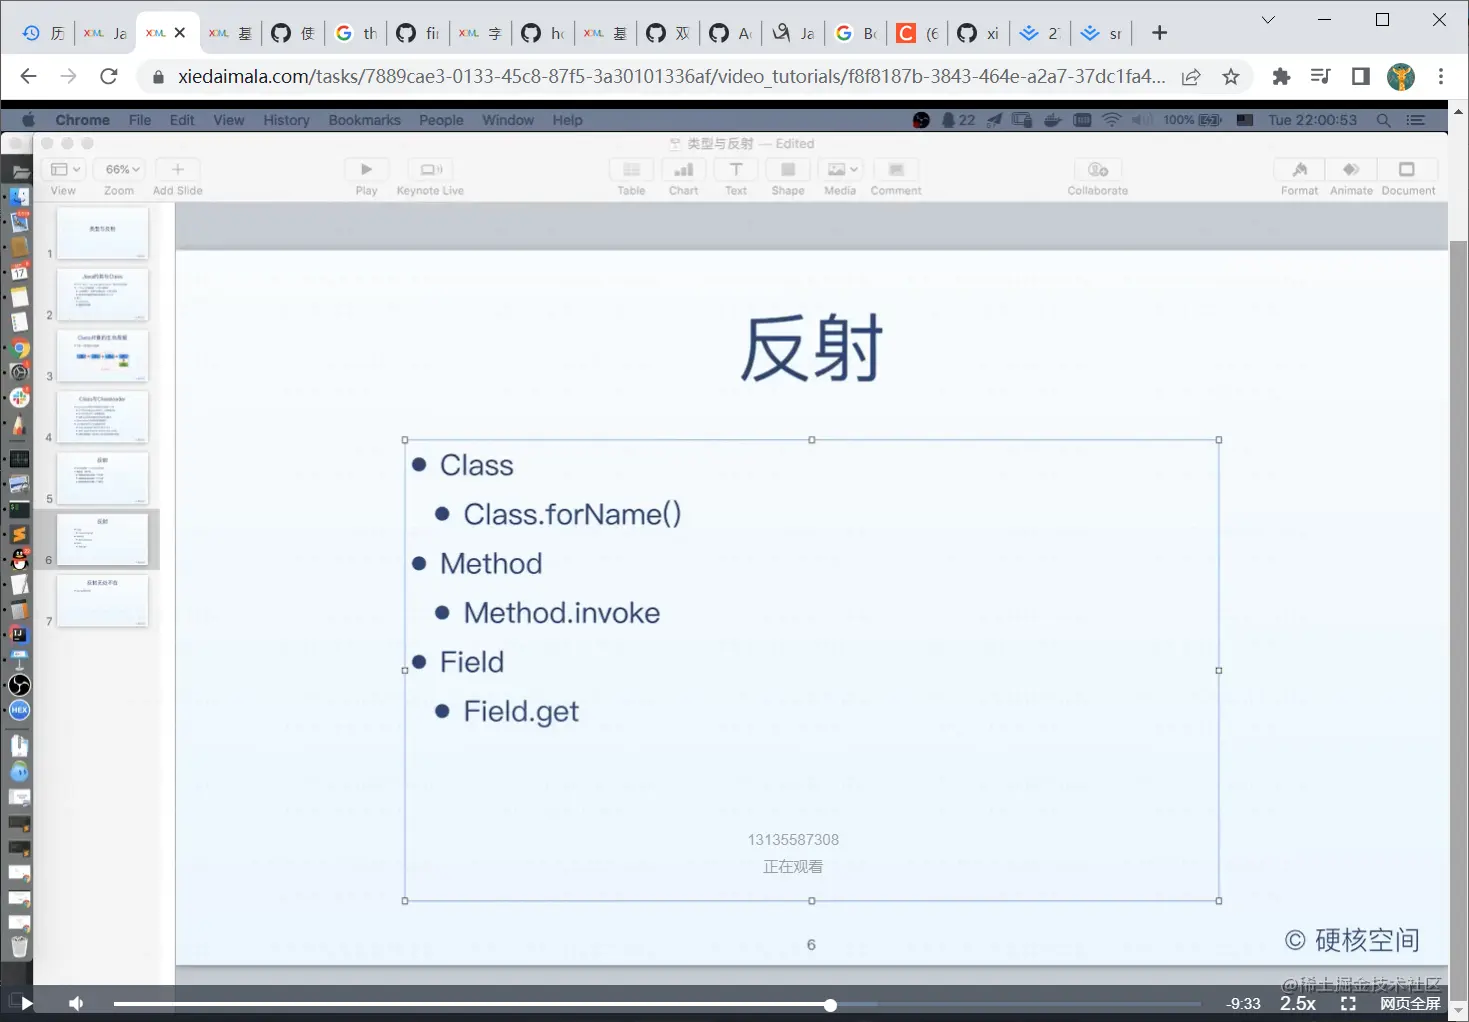Image resolution: width=1469 pixels, height=1022 pixels.
Task: Open the tab search chevron
Action: [x=1268, y=20]
